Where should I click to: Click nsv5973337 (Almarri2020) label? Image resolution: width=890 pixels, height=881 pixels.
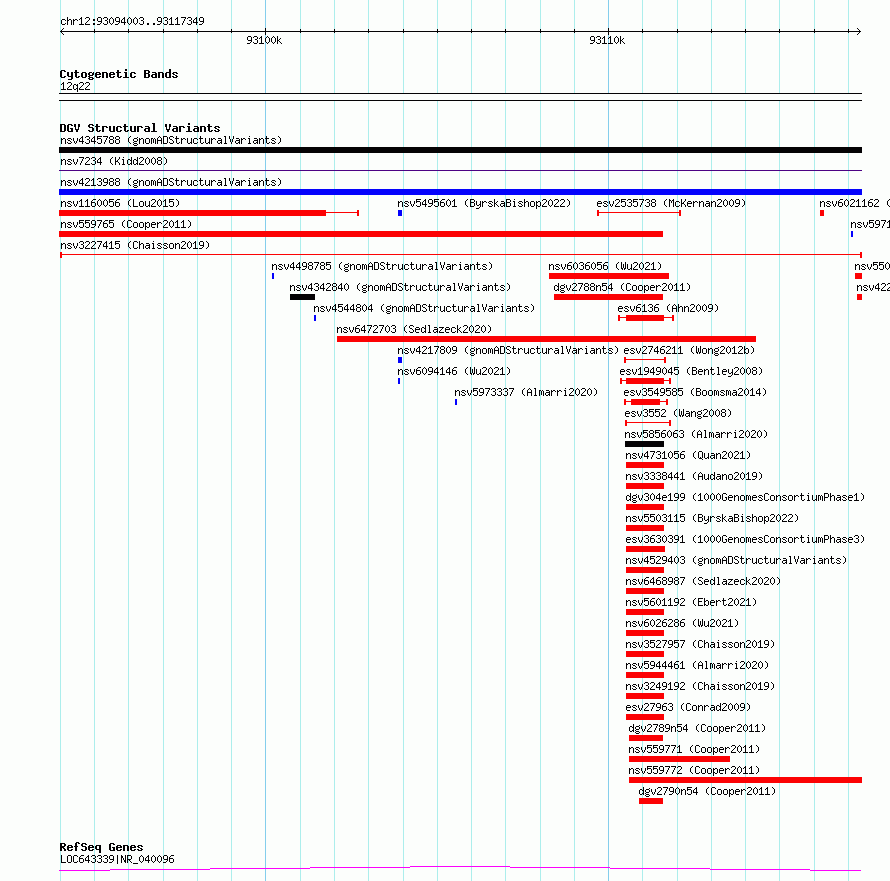526,392
